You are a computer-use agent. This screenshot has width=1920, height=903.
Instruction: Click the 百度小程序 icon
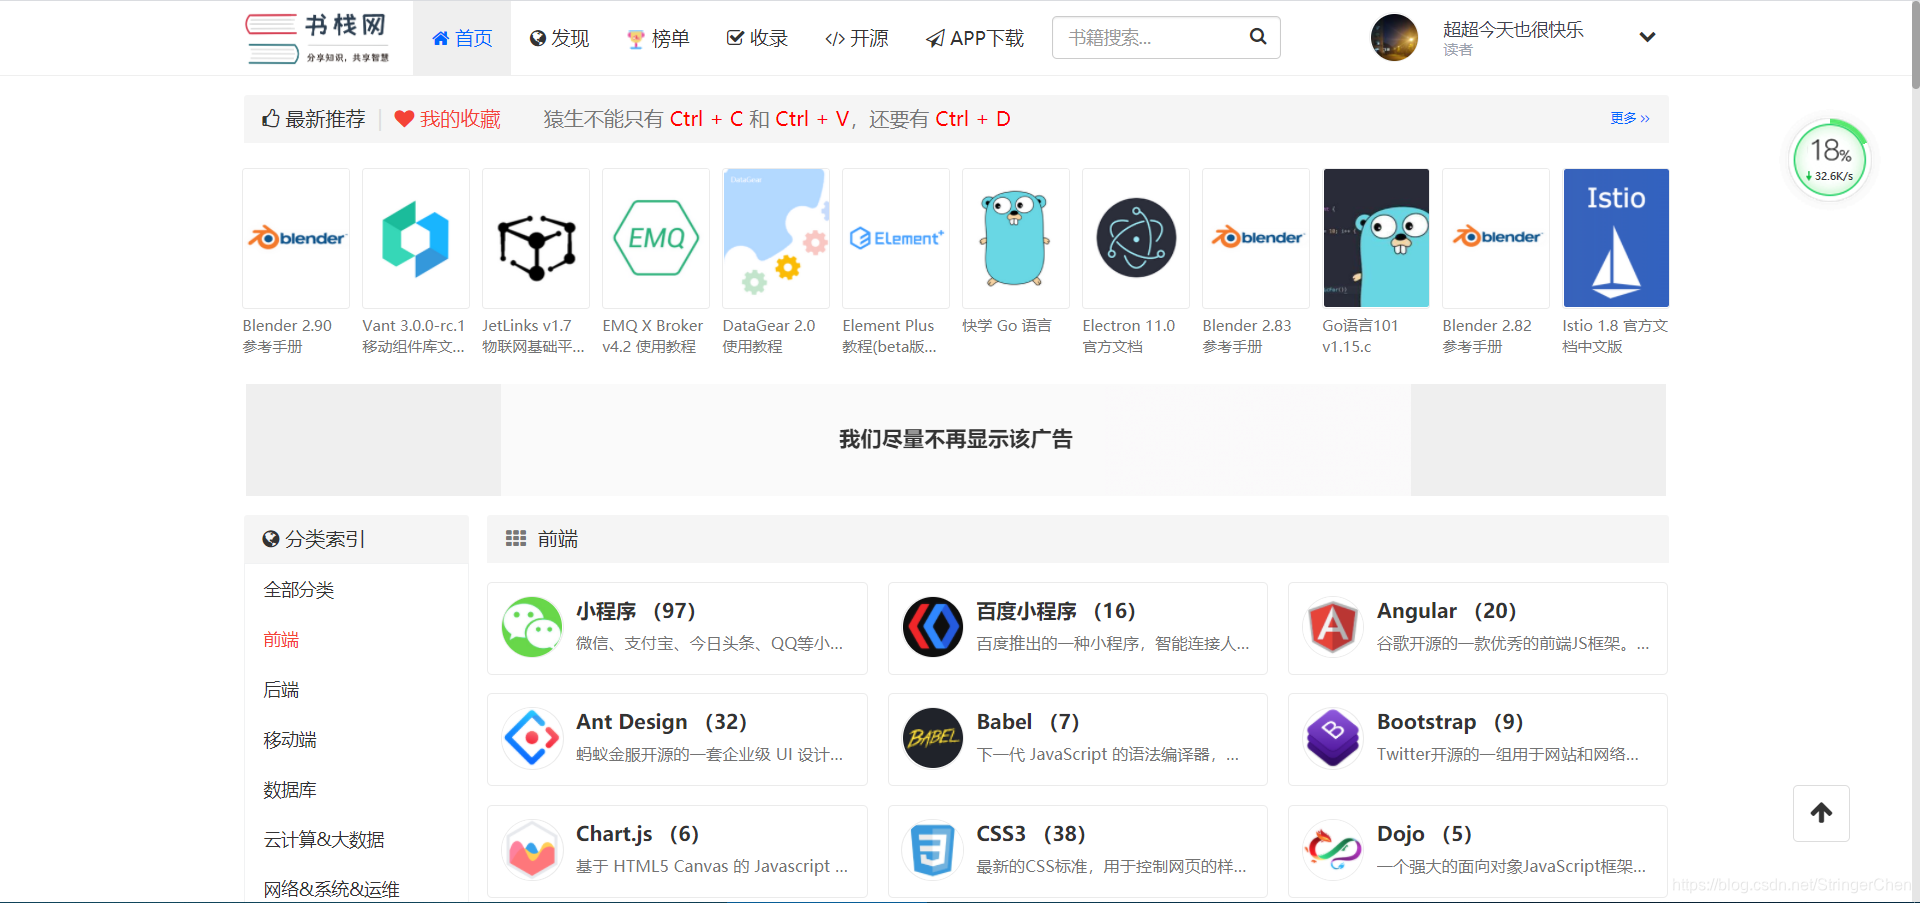click(933, 627)
